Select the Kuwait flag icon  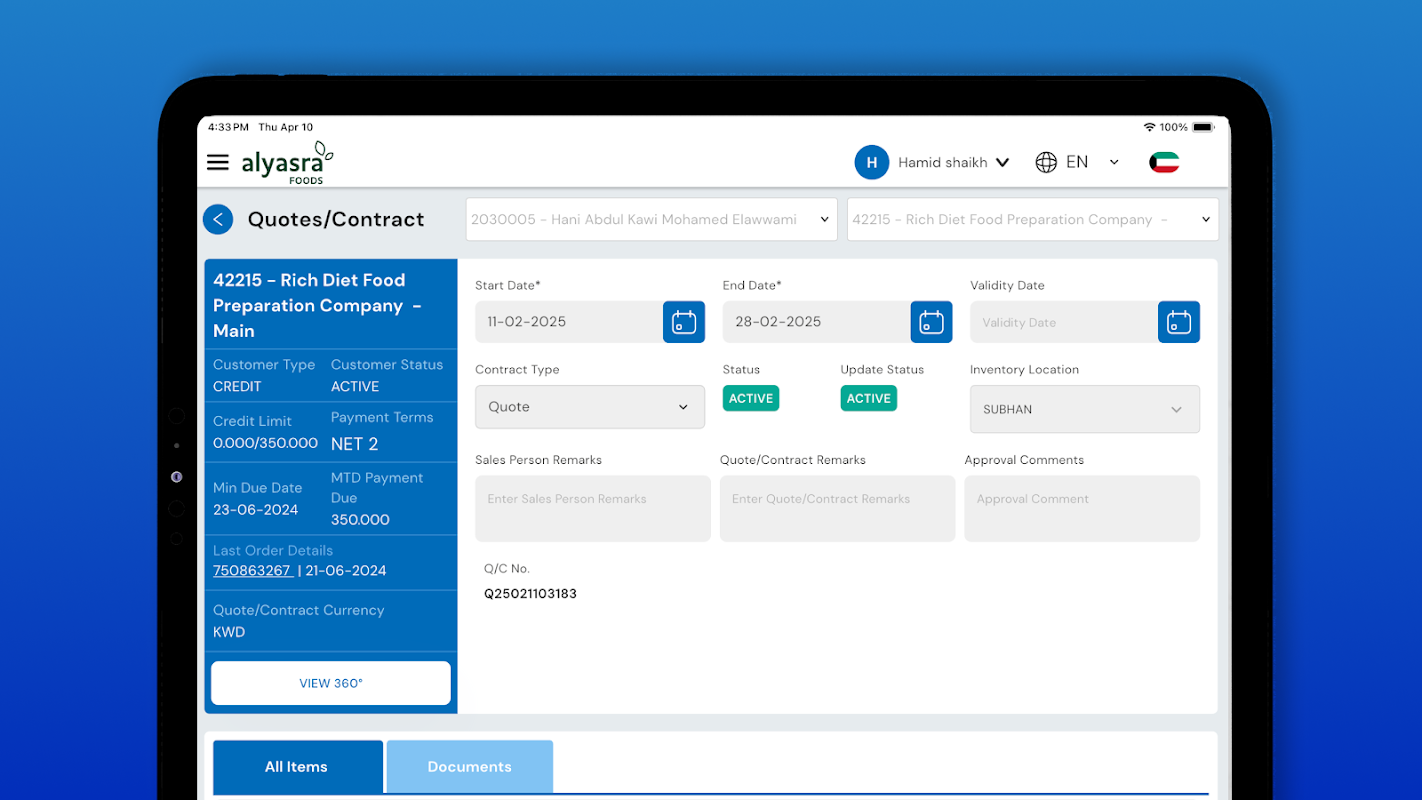coord(1164,162)
